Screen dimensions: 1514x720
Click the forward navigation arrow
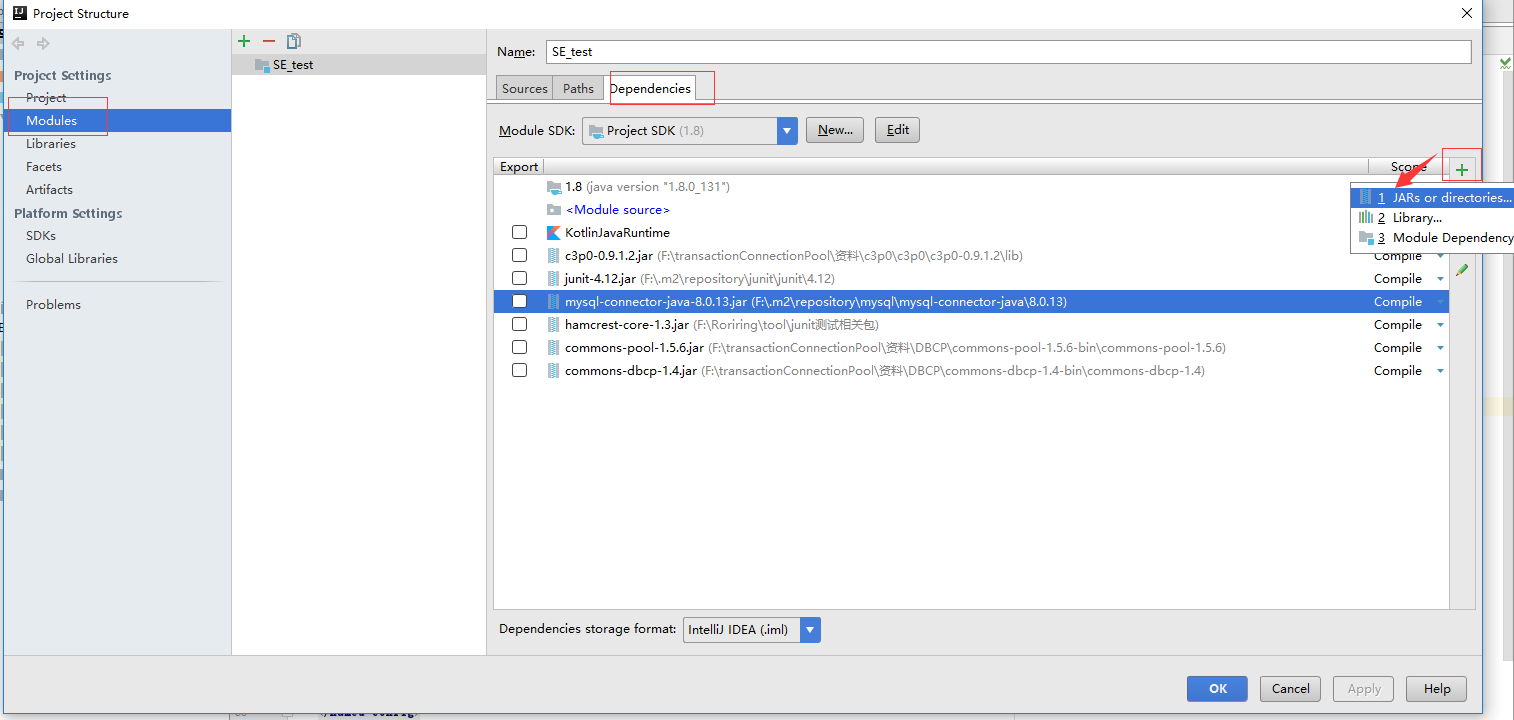pos(43,43)
